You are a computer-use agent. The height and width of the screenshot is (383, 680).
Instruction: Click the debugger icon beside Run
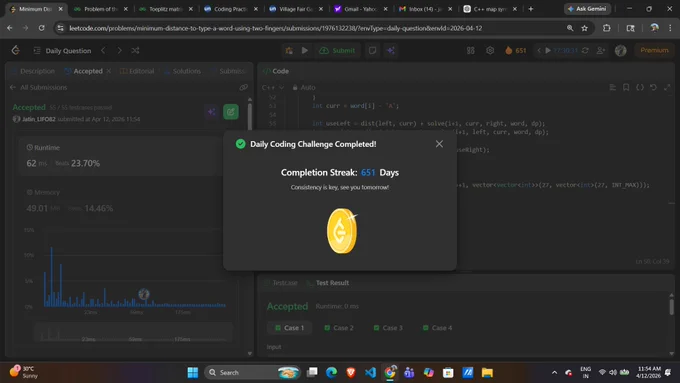point(289,51)
